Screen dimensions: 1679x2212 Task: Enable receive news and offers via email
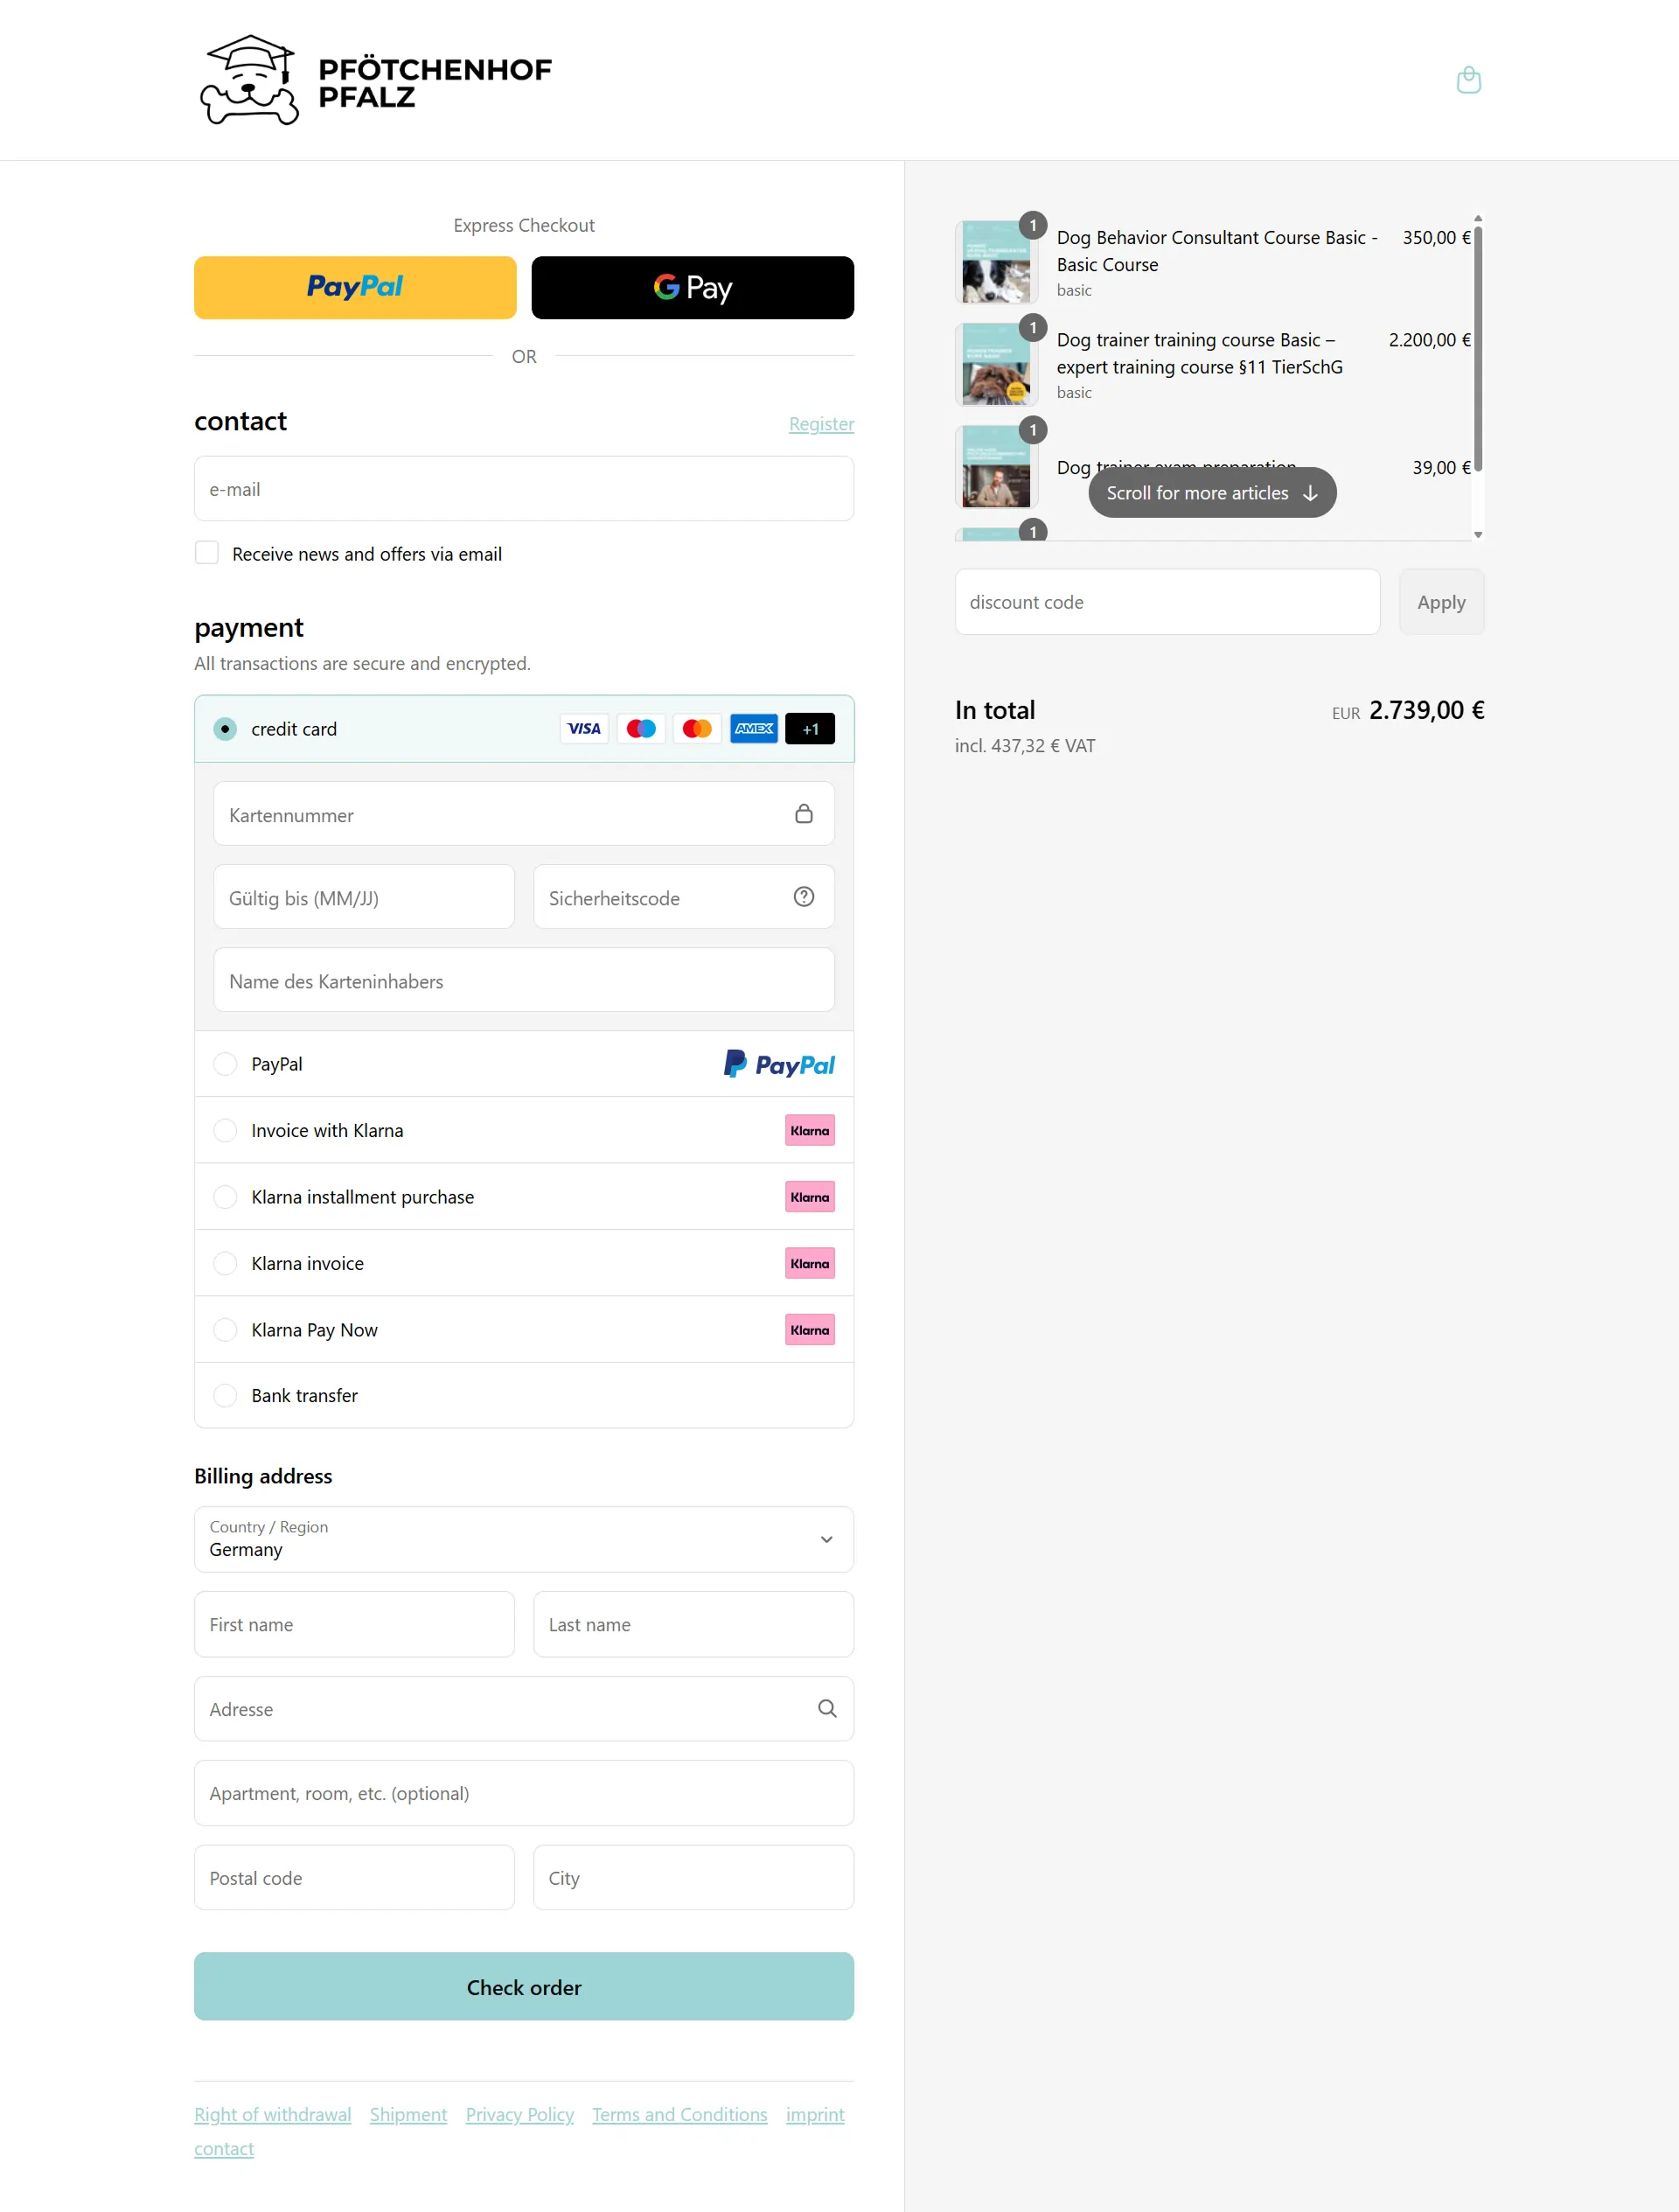207,552
